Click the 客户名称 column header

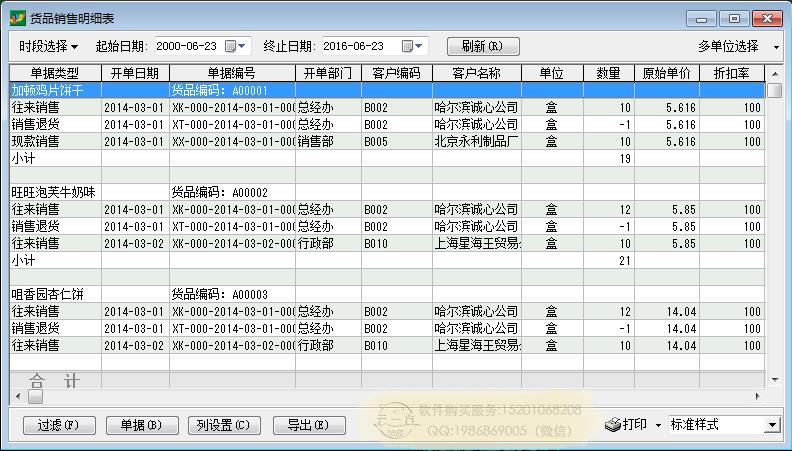click(x=476, y=73)
